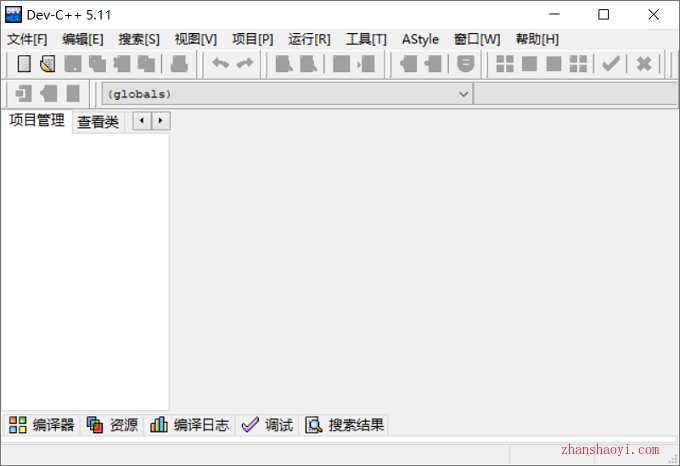Click the Add to project icon
The image size is (680, 466).
[409, 64]
